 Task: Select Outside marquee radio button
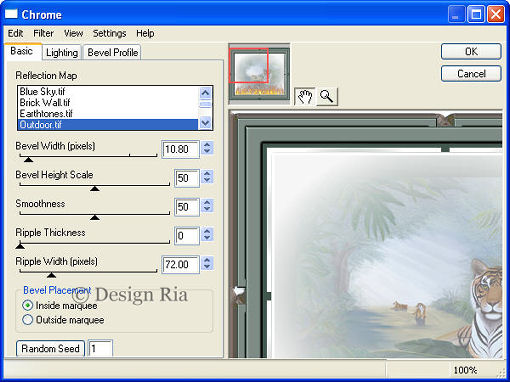point(27,320)
